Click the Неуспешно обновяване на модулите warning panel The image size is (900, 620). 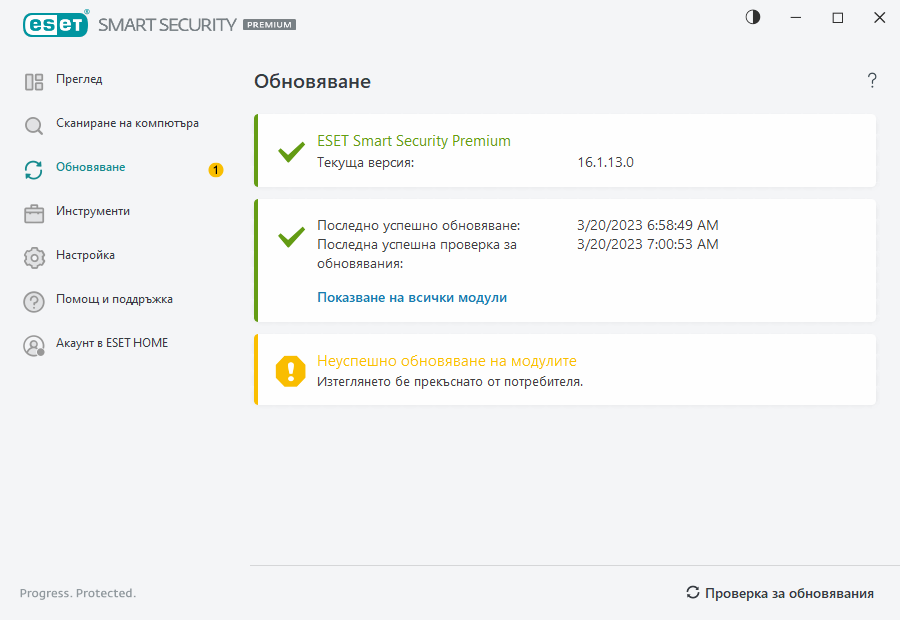point(565,369)
